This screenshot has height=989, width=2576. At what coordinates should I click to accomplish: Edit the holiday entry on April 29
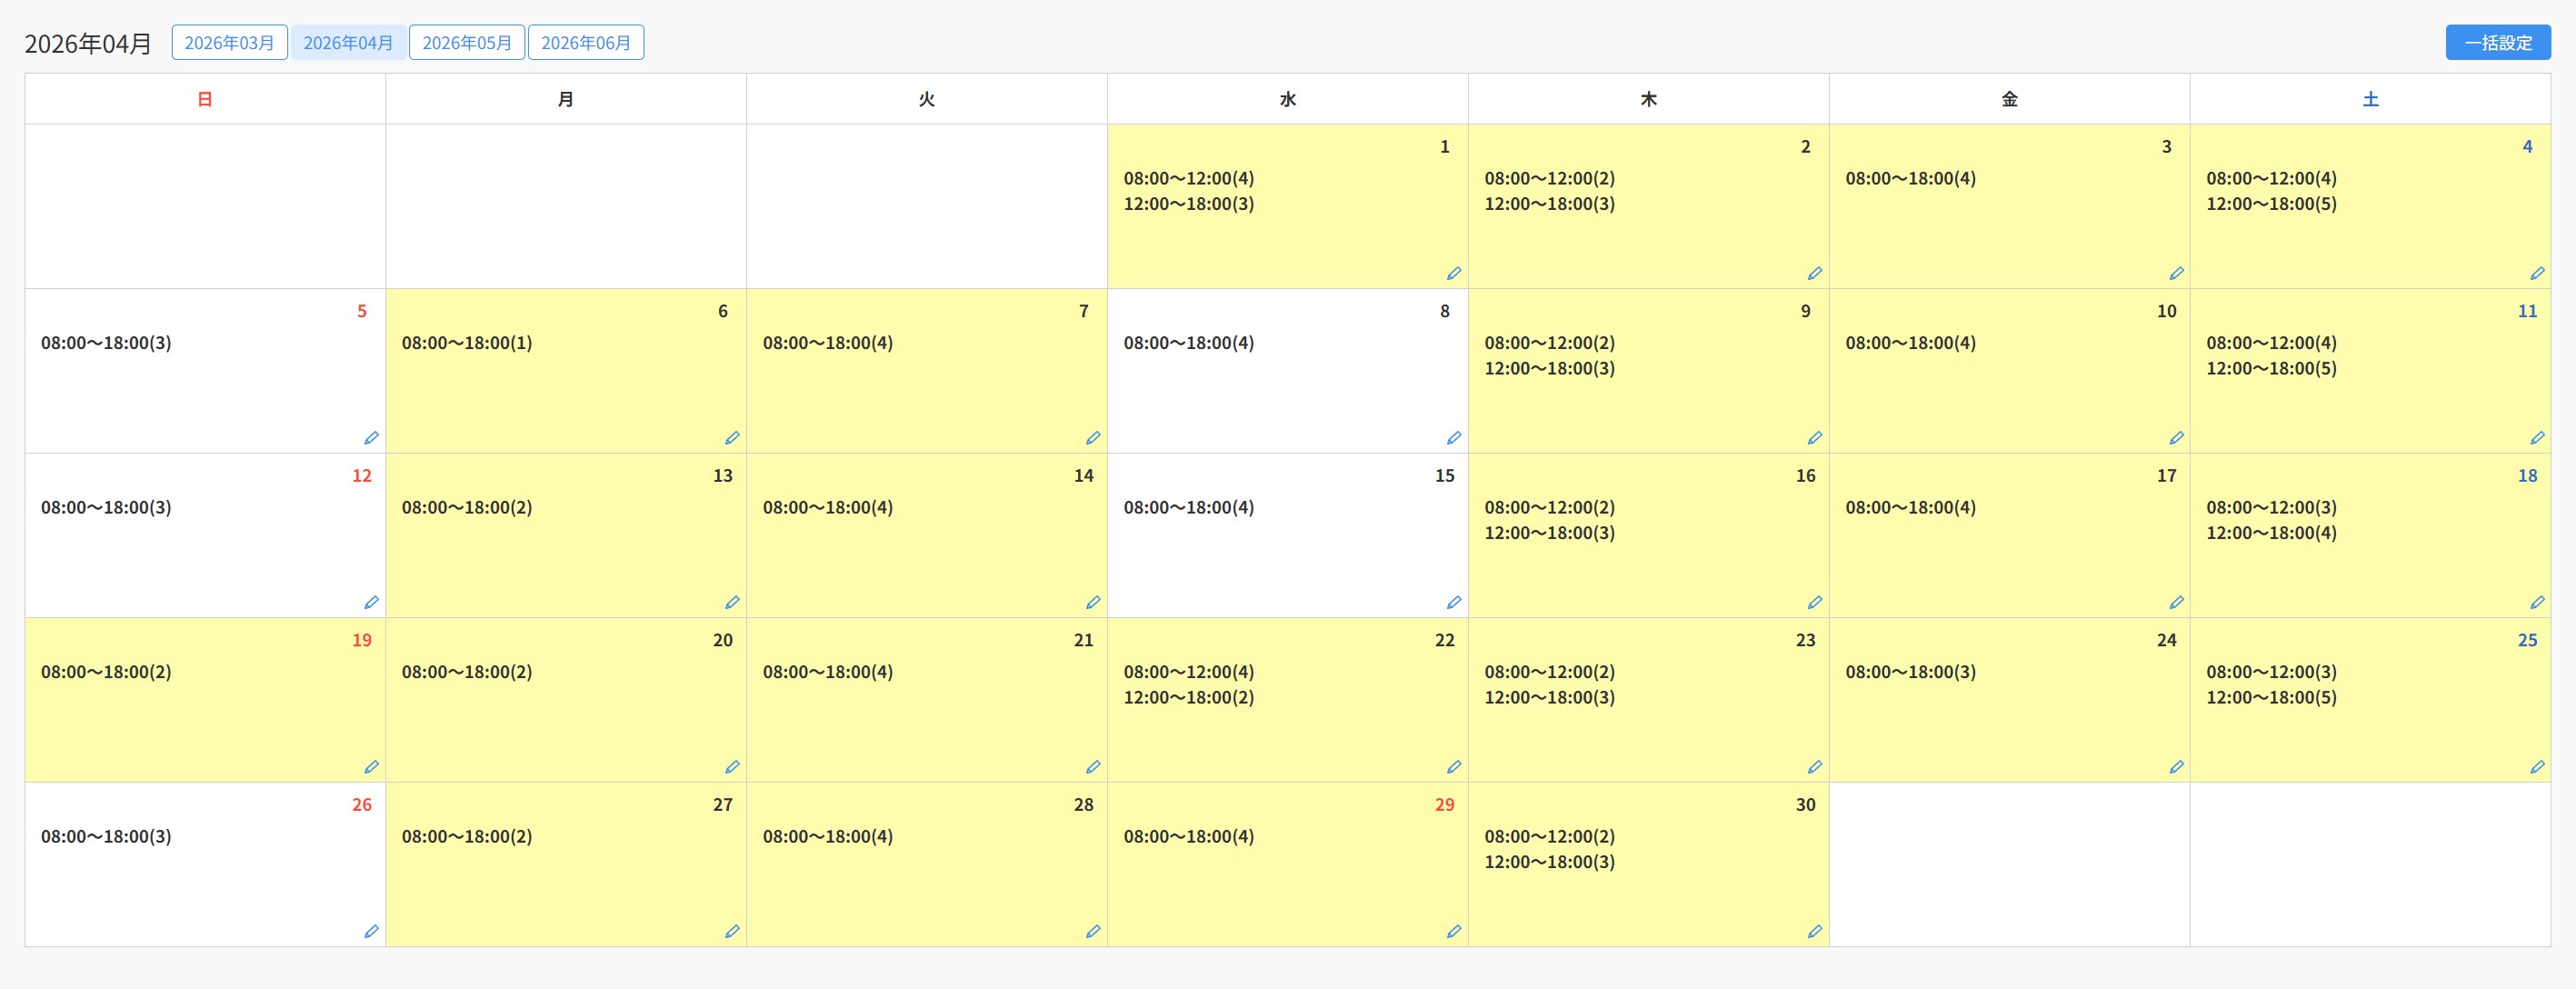point(1454,931)
